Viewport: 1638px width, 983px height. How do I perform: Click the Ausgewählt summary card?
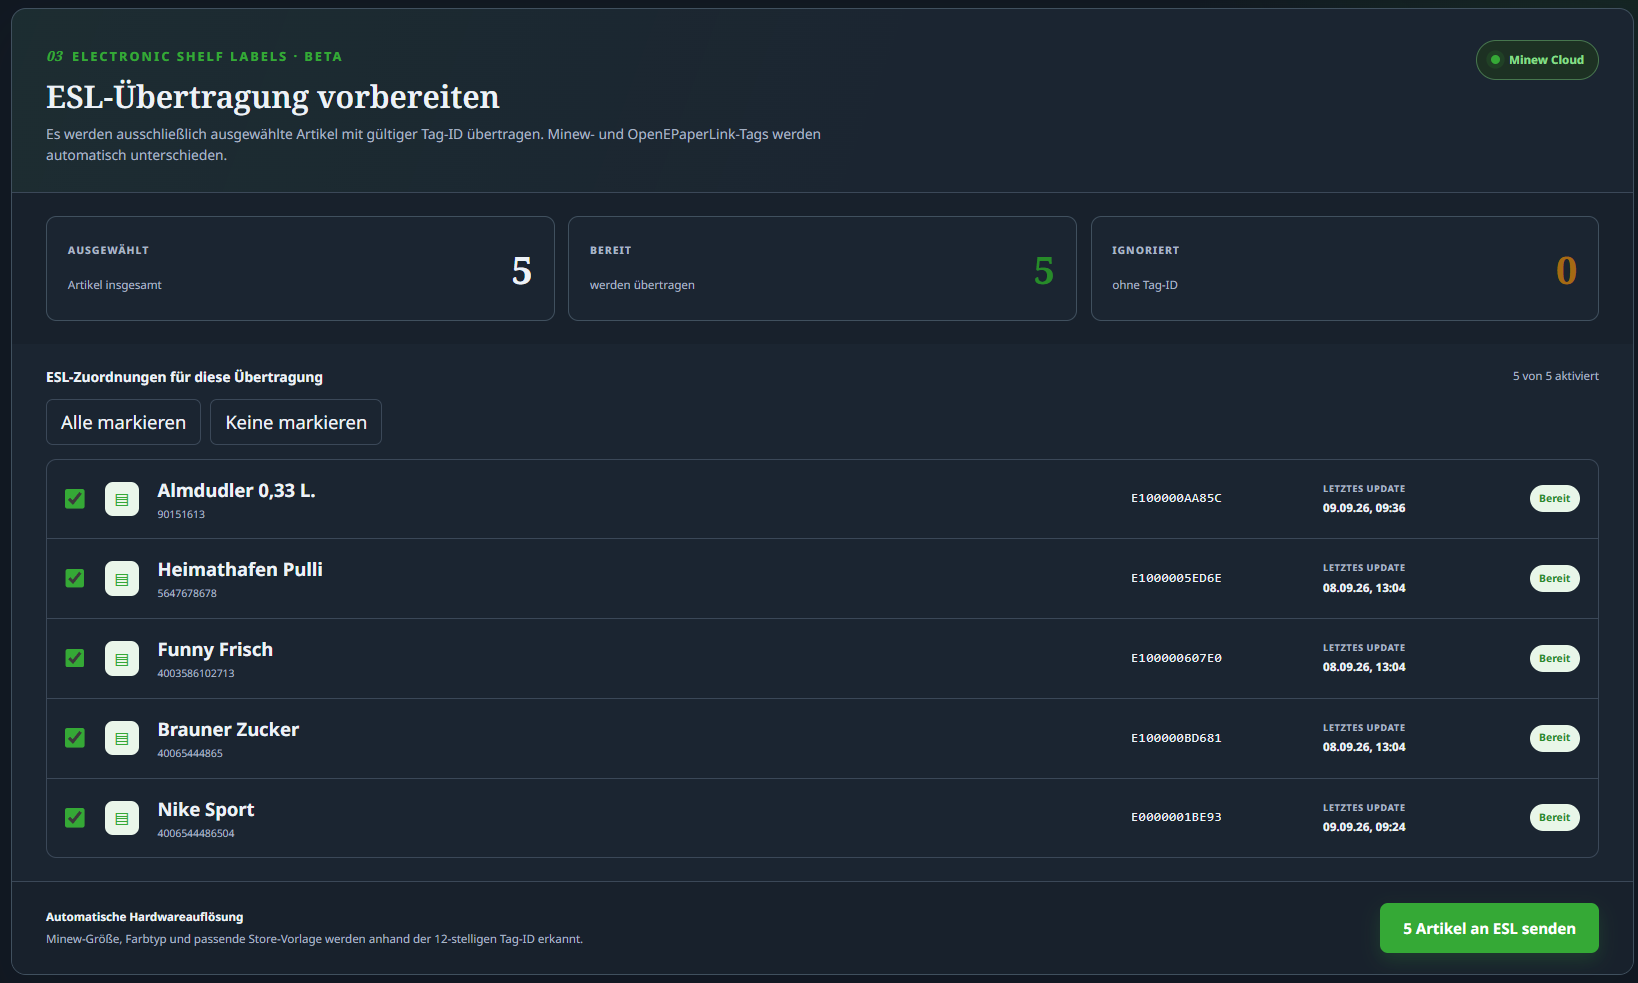300,269
